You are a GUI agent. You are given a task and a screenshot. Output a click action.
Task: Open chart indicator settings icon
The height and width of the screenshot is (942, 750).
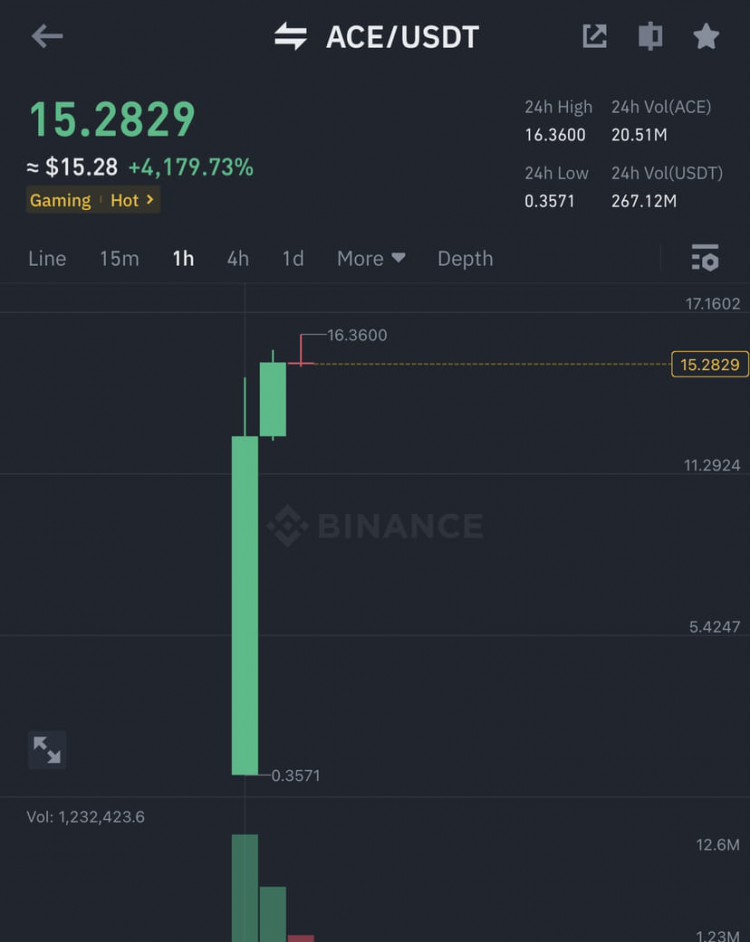pyautogui.click(x=705, y=258)
